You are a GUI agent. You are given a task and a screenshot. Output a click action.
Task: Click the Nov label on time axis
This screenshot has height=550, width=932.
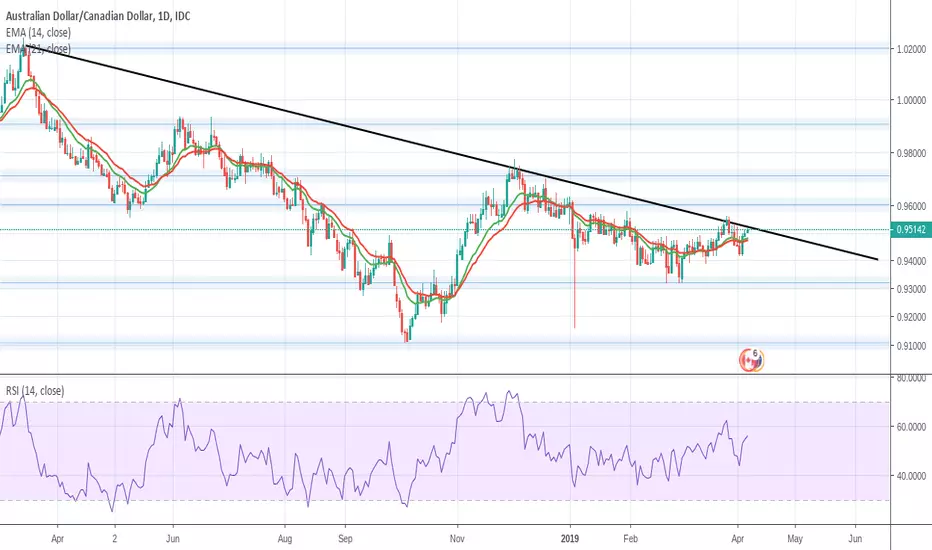(x=457, y=539)
